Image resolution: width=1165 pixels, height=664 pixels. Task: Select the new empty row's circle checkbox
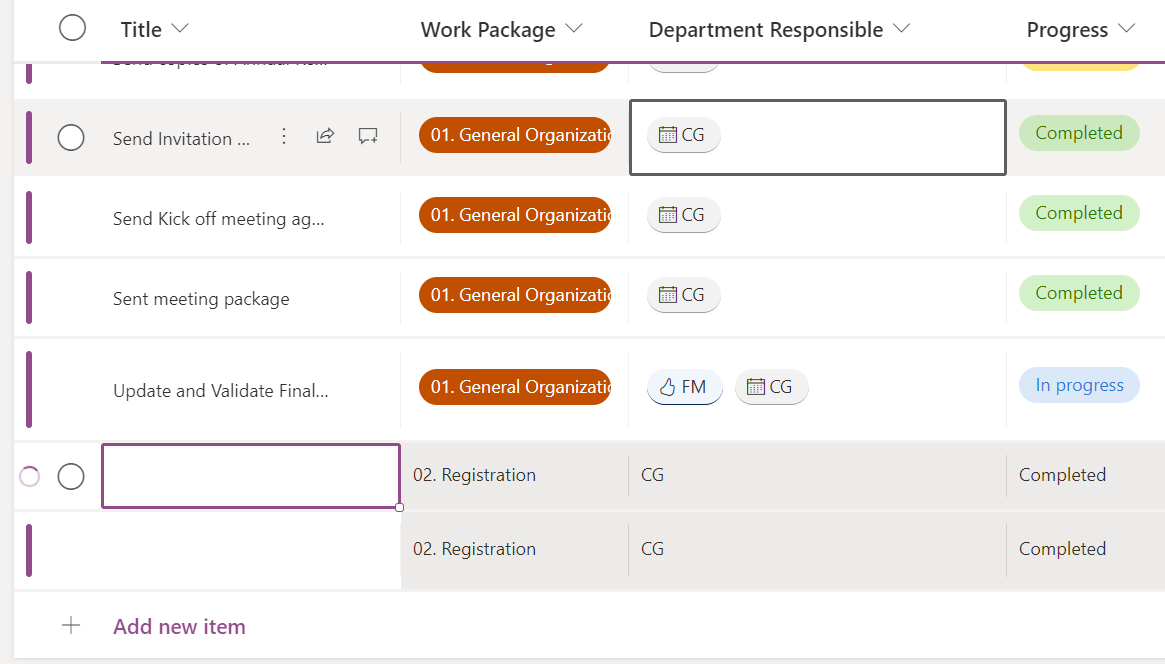tap(71, 477)
